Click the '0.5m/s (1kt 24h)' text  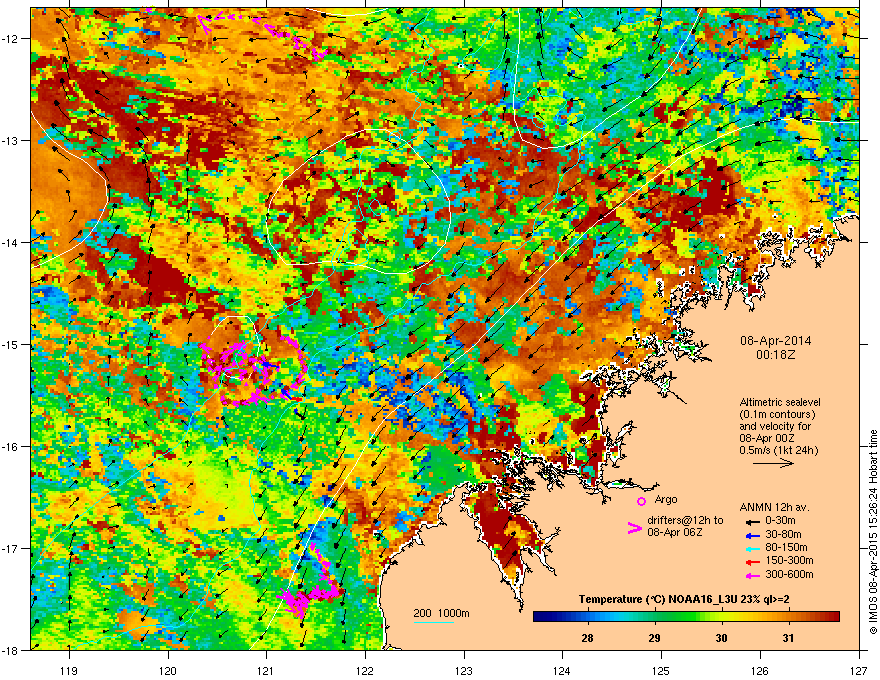point(779,450)
